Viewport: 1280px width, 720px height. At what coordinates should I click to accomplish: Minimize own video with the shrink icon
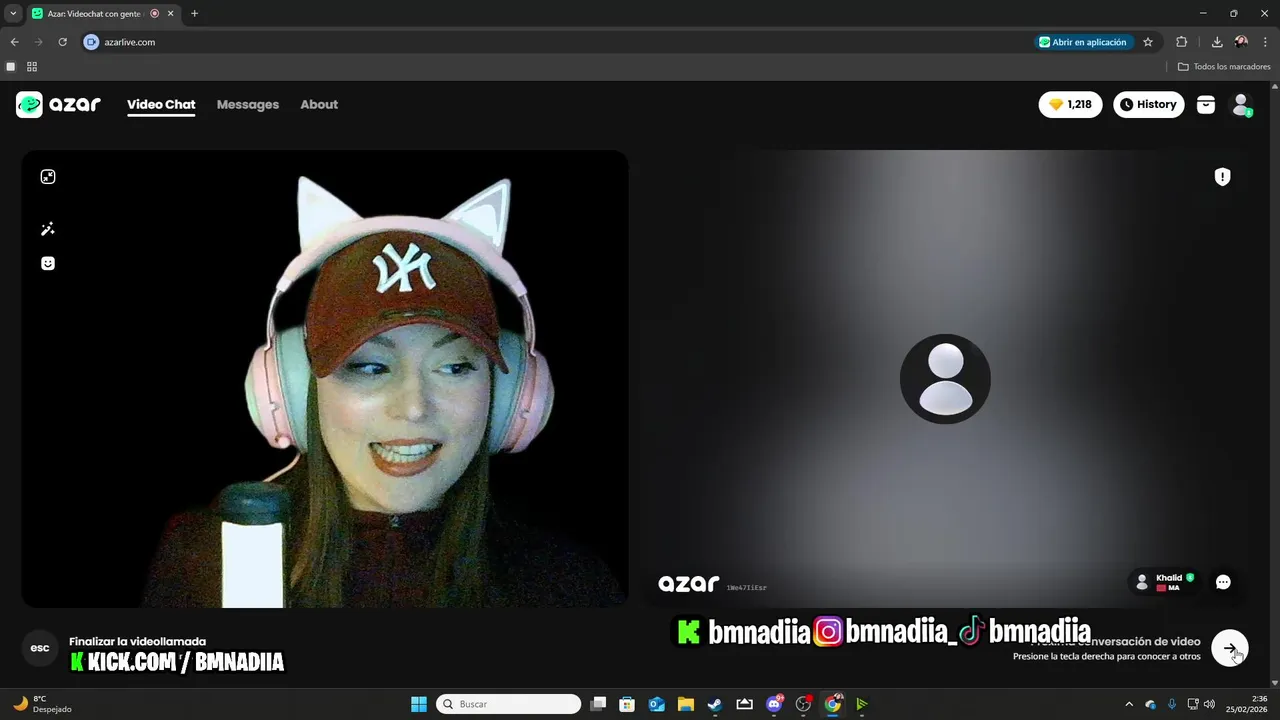pos(48,177)
